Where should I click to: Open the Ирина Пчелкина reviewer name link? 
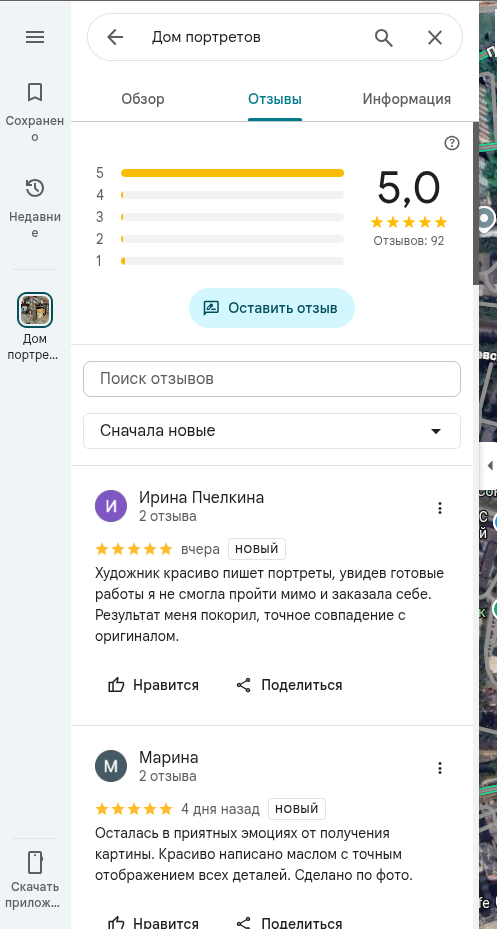(x=201, y=498)
